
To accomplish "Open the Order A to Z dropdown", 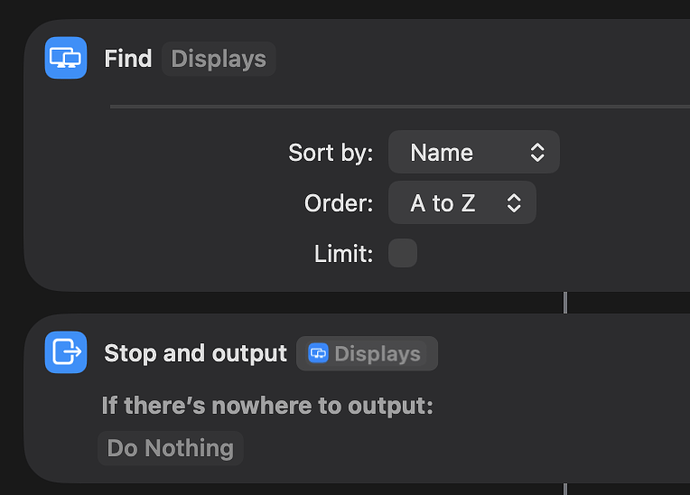I will pos(462,203).
